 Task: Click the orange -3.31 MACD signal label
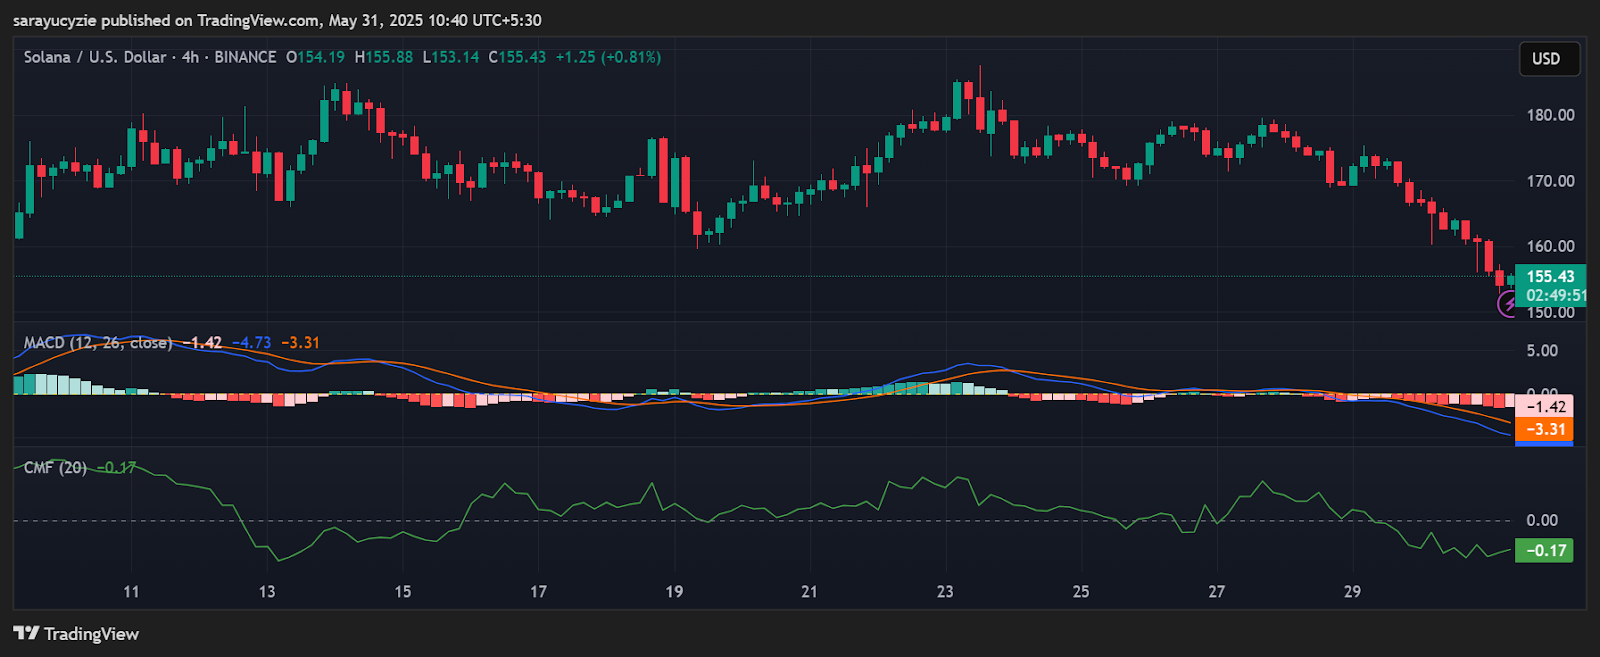pyautogui.click(x=1545, y=429)
